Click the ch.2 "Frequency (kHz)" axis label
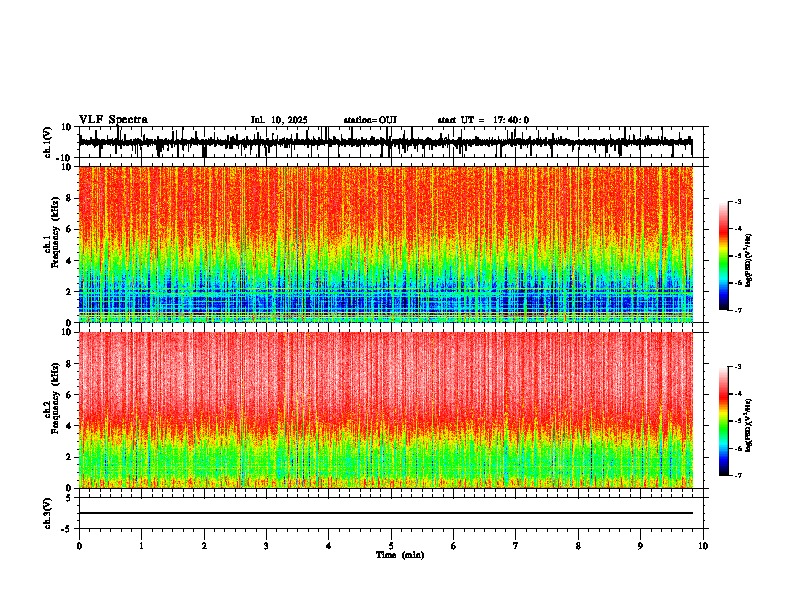 (x=55, y=398)
